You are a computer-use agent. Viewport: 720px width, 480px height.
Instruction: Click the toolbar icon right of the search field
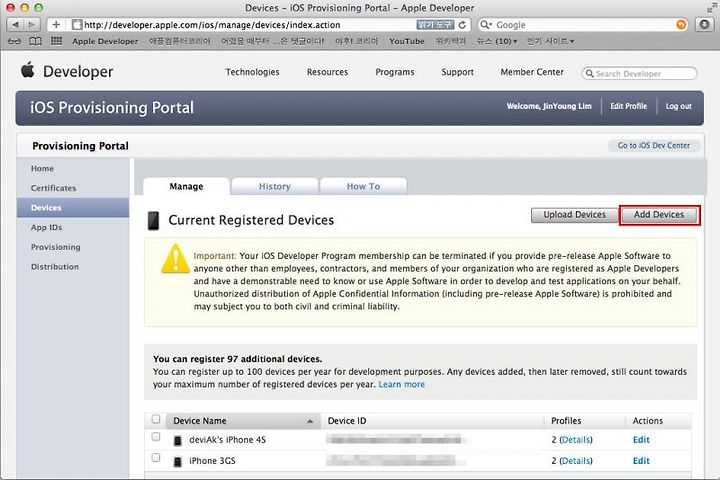click(704, 24)
